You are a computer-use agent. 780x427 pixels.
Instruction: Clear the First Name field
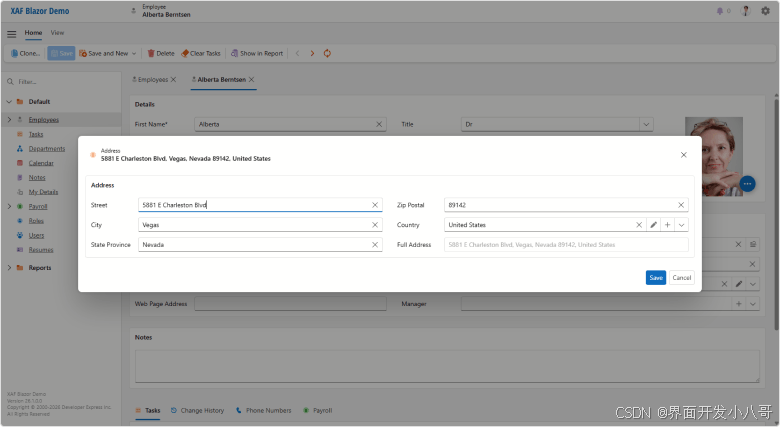[379, 124]
